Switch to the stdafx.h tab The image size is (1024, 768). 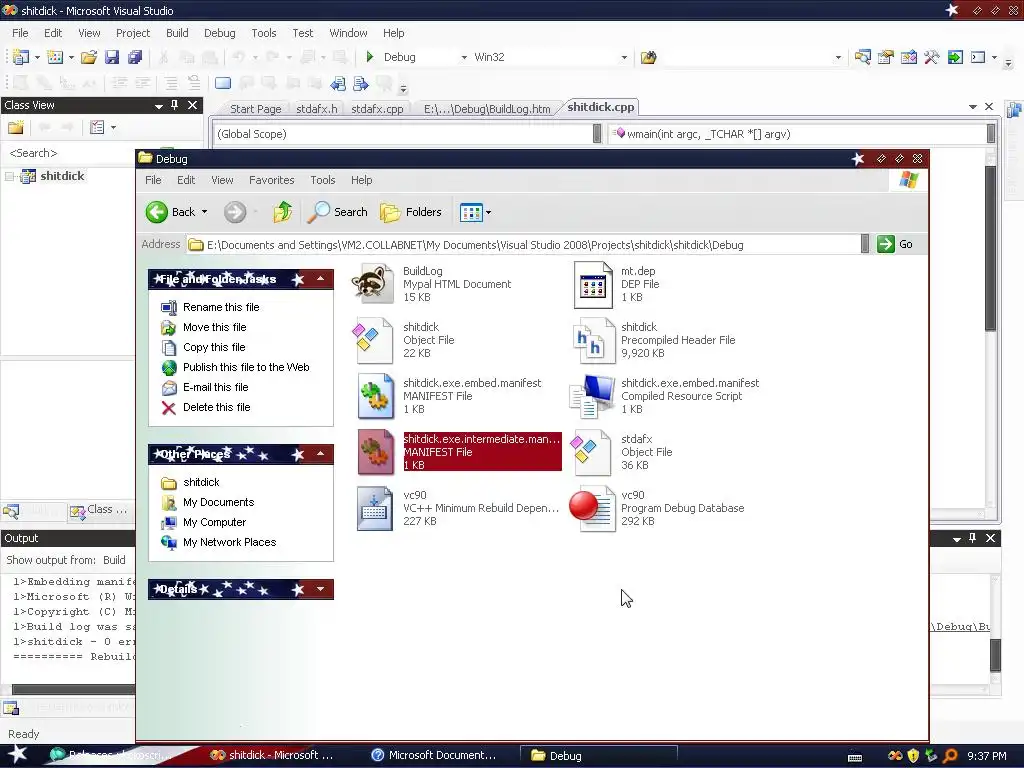317,108
